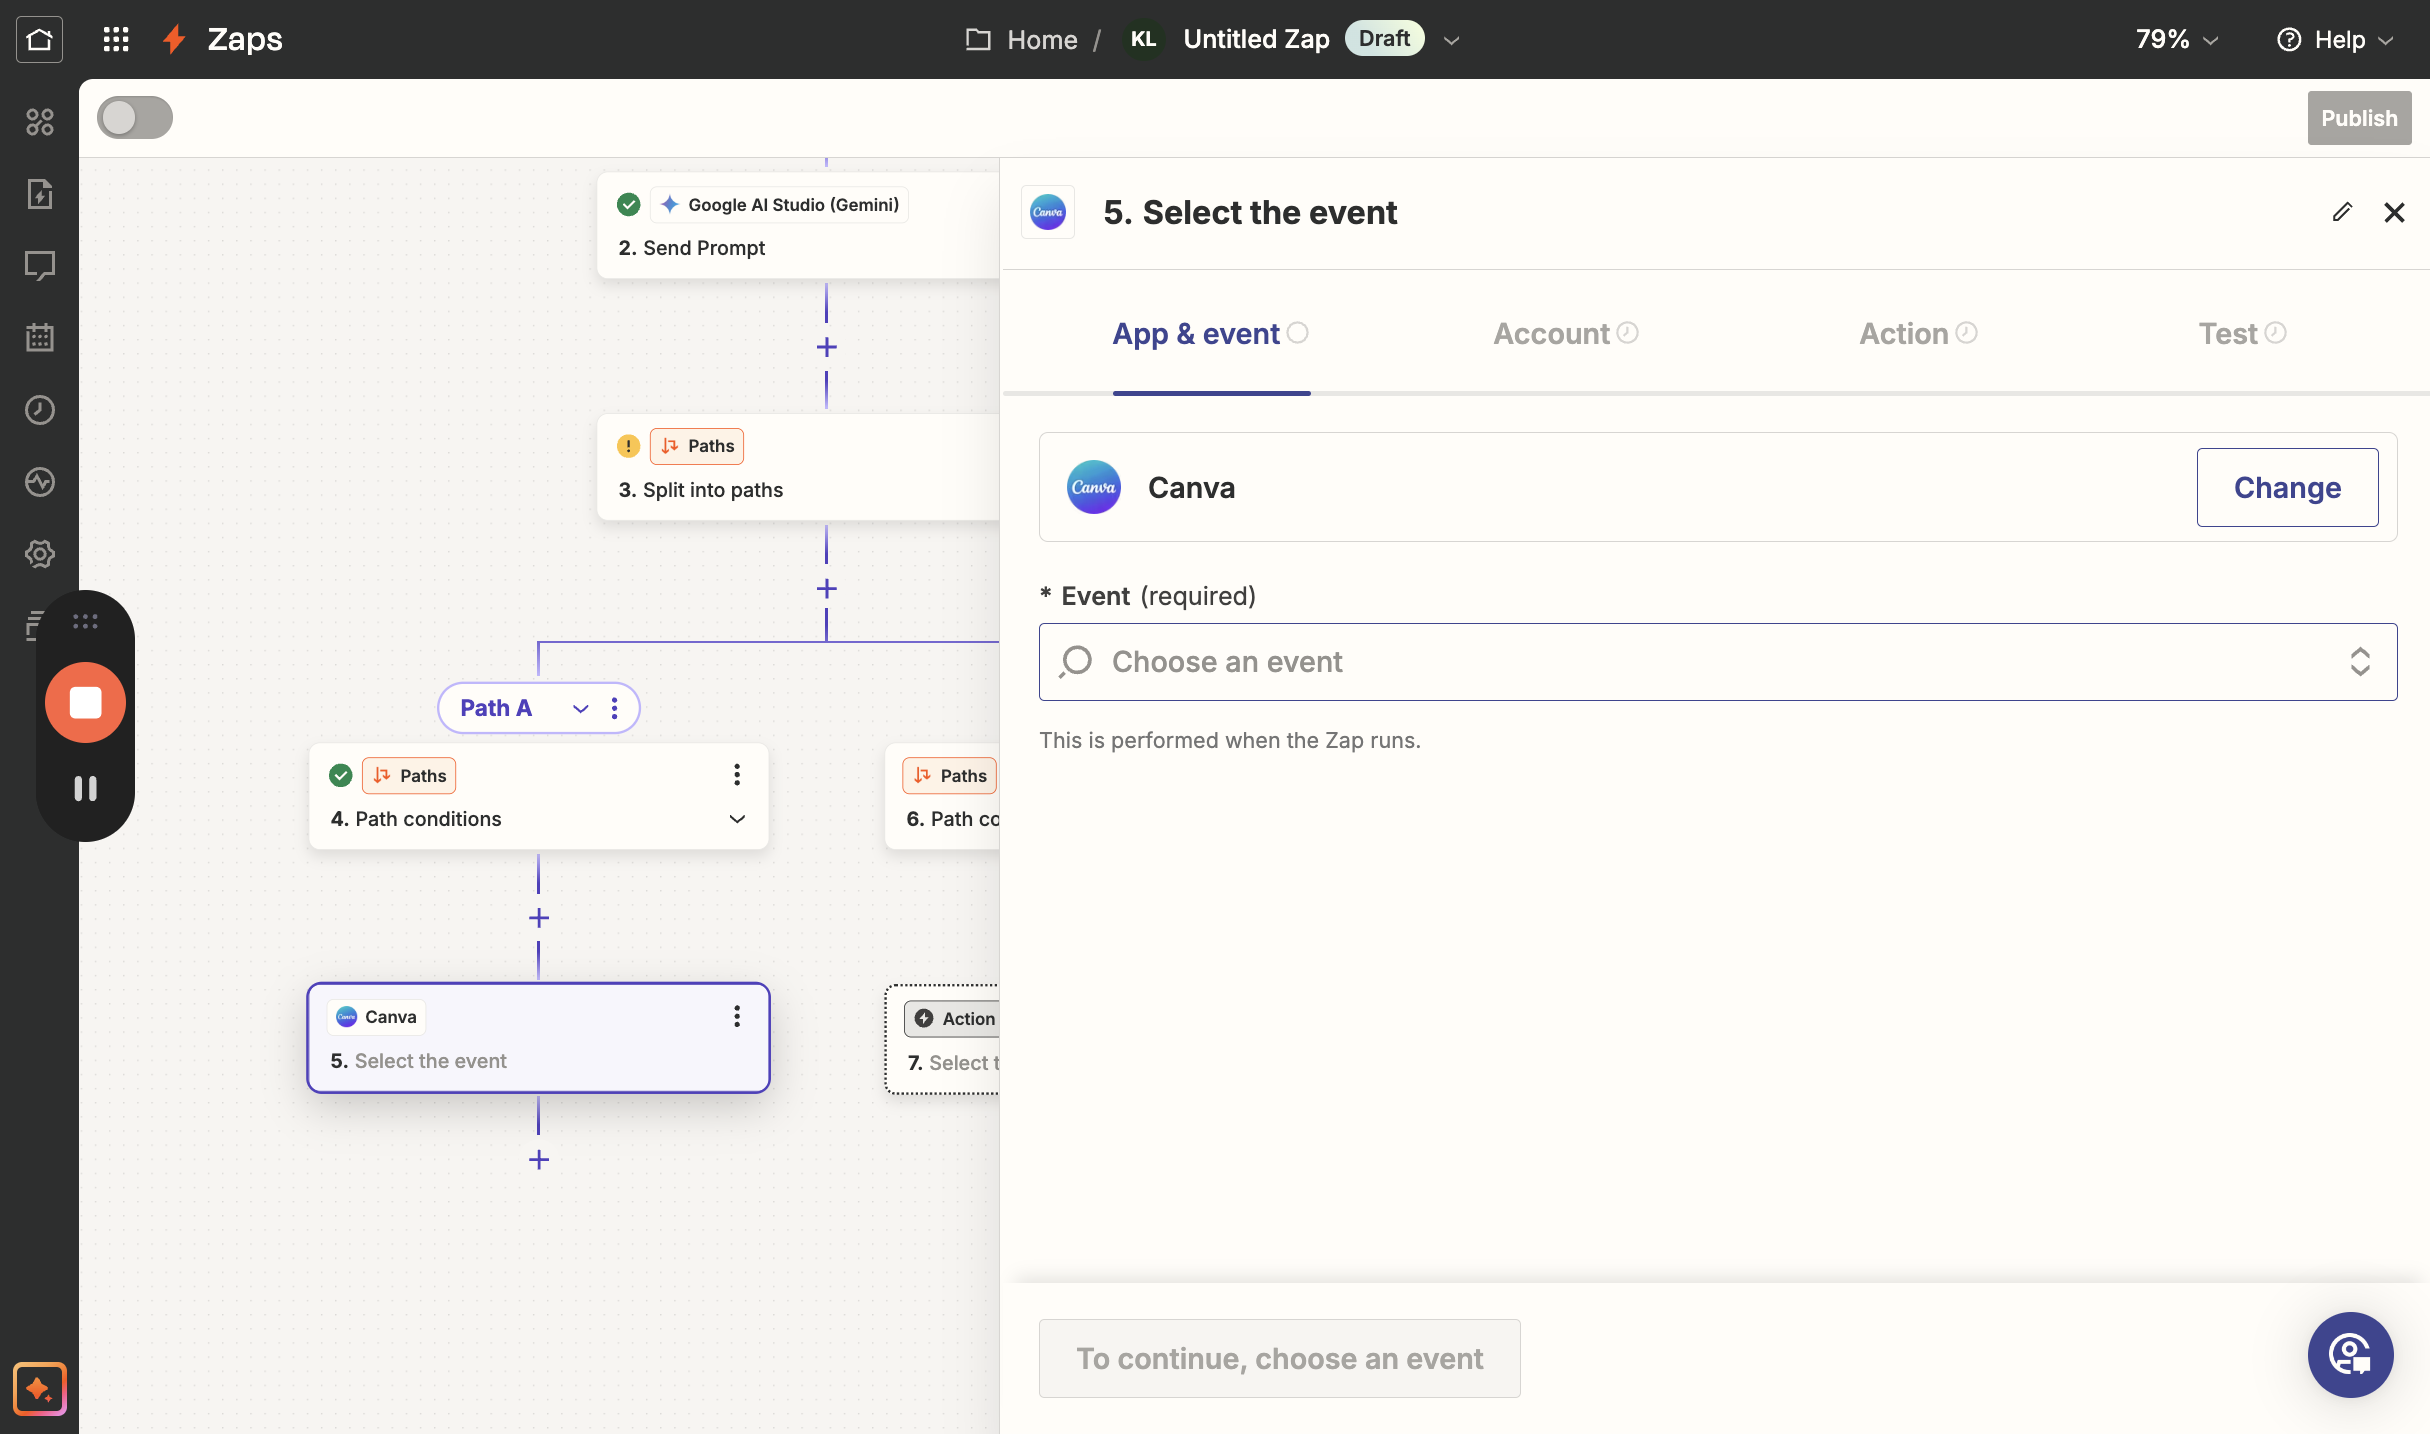This screenshot has width=2430, height=1434.
Task: Expand the Path A selector chevron
Action: tap(580, 708)
